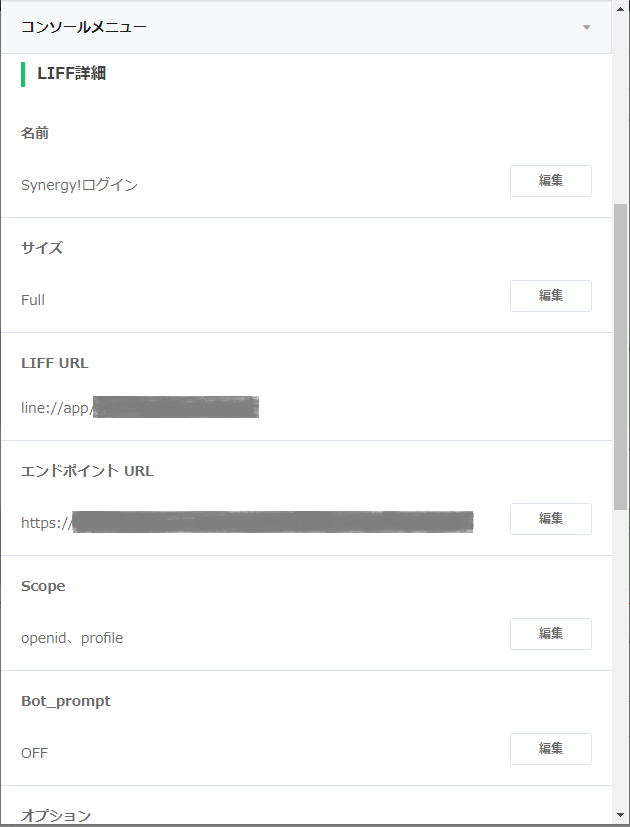Viewport: 630px width, 827px height.
Task: Expand the コンソールメニュー dropdown arrow
Action: [586, 27]
